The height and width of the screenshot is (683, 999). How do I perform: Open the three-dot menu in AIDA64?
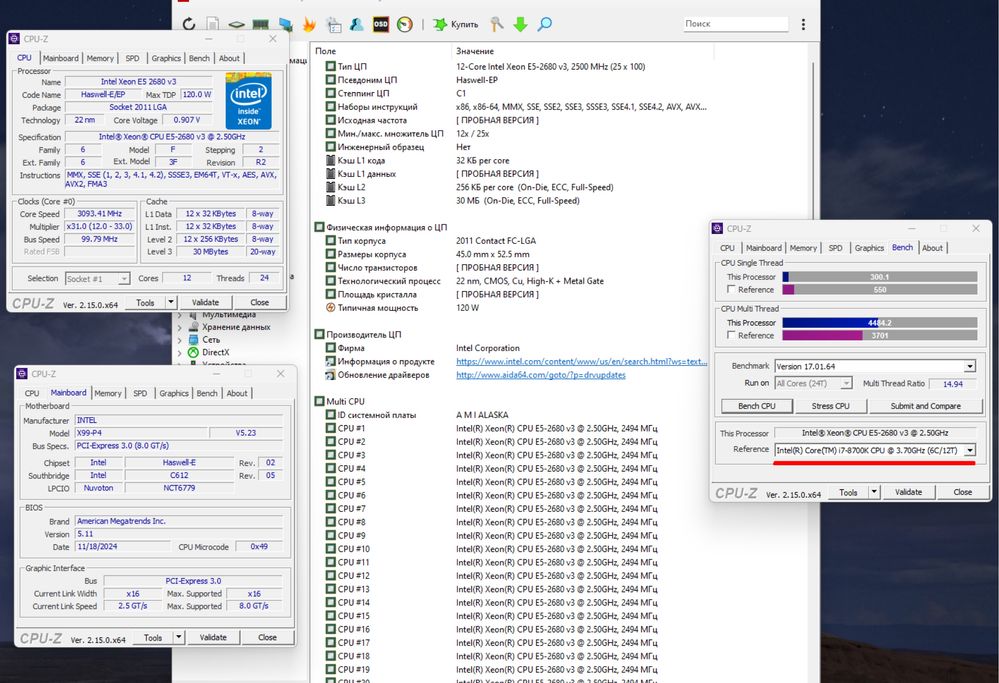click(803, 24)
